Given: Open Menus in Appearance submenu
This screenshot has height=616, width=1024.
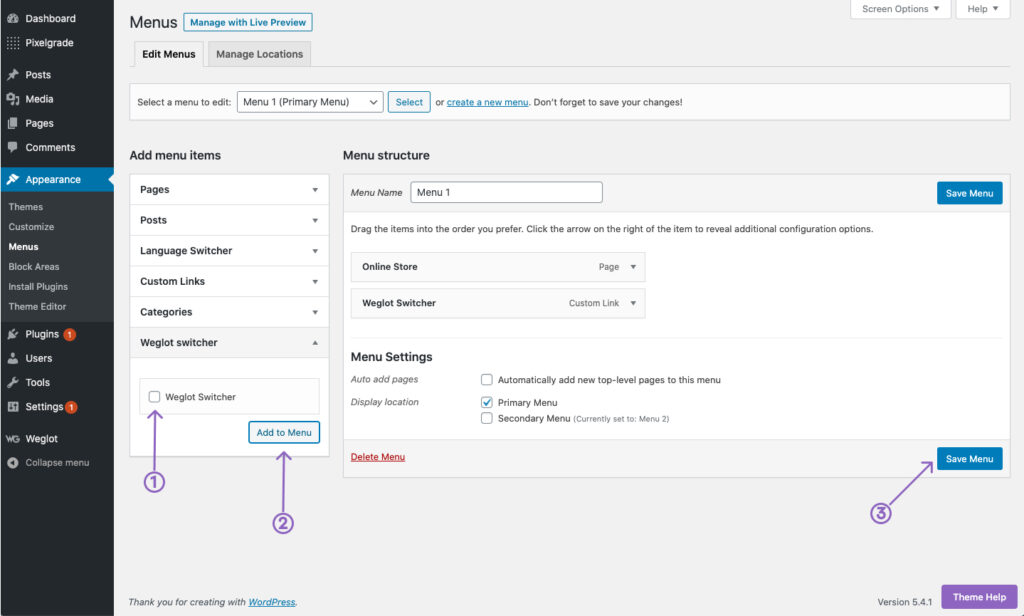Looking at the screenshot, I should [24, 246].
